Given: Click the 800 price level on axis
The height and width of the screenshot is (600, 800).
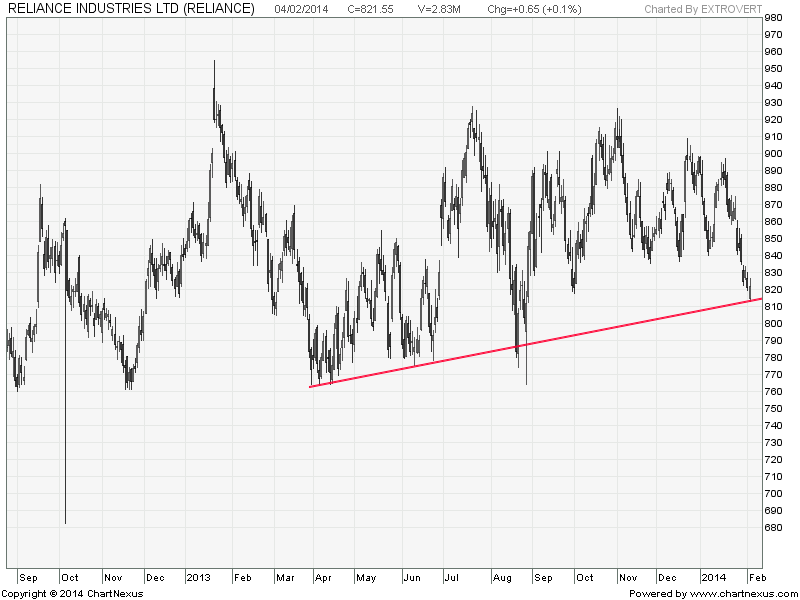Looking at the screenshot, I should (772, 324).
